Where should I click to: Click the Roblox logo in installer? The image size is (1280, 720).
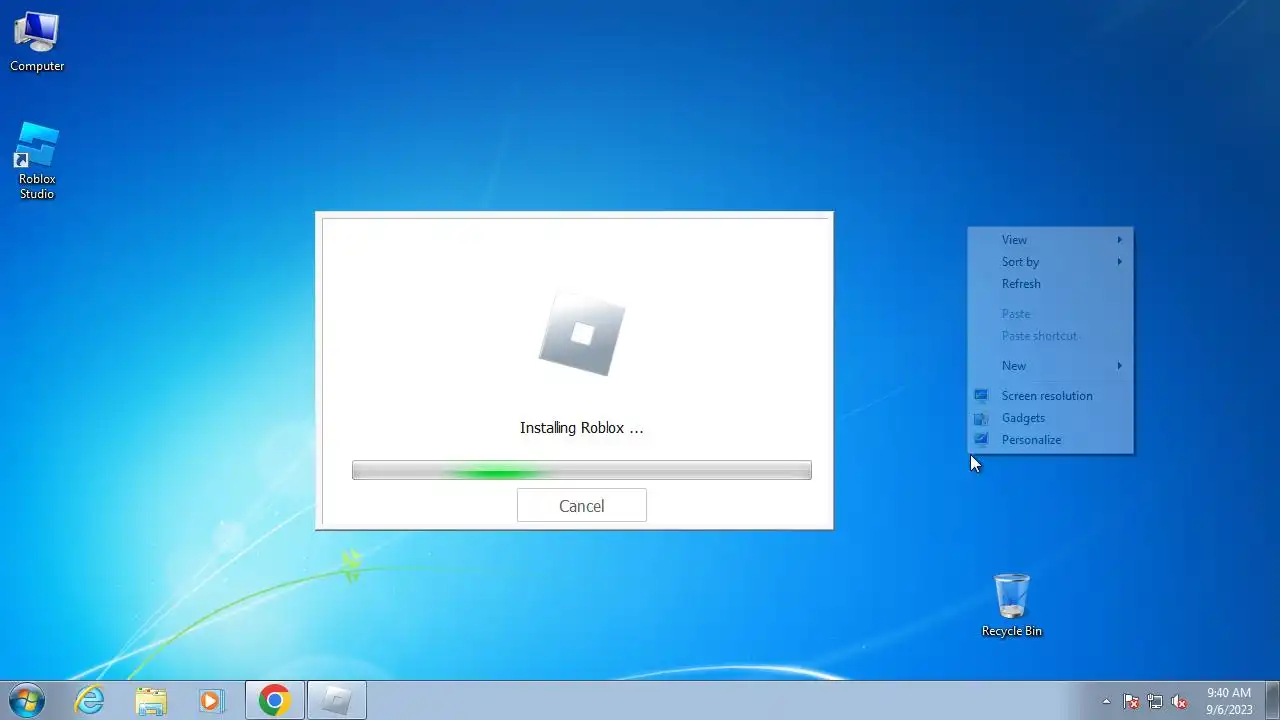click(581, 334)
